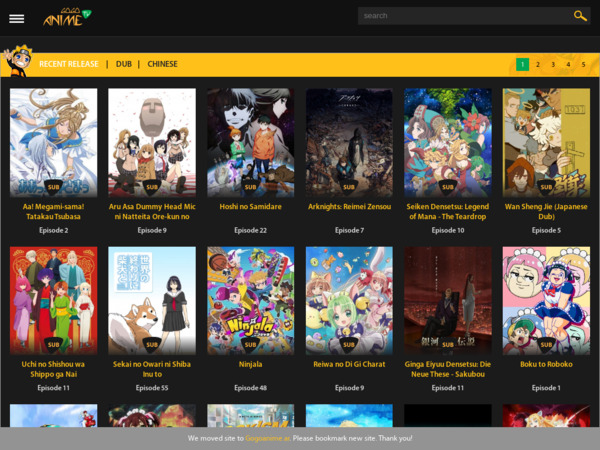Click Arknights: Reimei Zensou title link
The height and width of the screenshot is (450, 600).
tap(349, 207)
